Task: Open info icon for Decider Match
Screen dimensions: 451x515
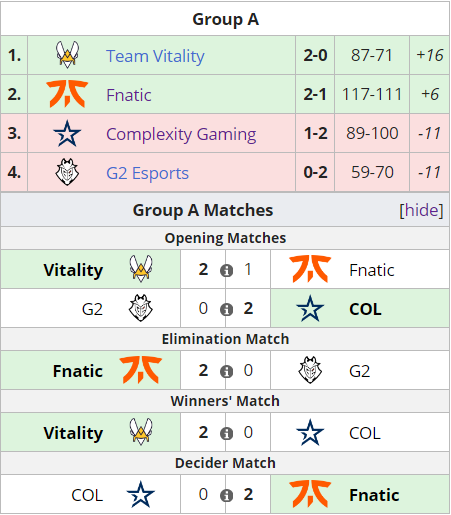Action: [226, 495]
